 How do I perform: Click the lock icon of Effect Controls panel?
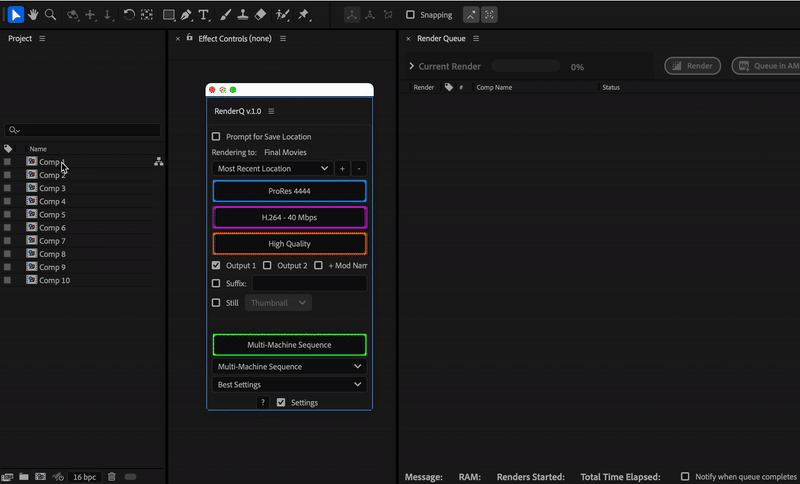189,38
